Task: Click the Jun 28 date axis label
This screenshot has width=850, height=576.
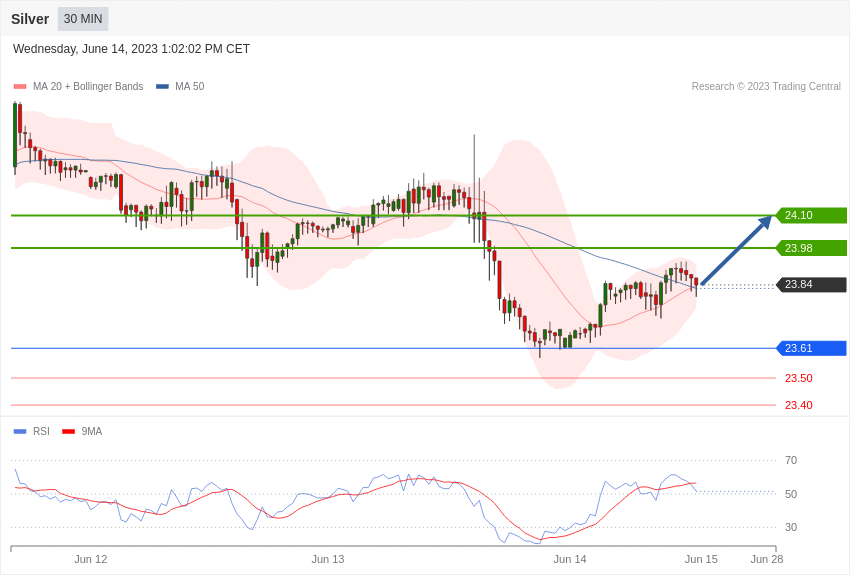Action: (767, 559)
